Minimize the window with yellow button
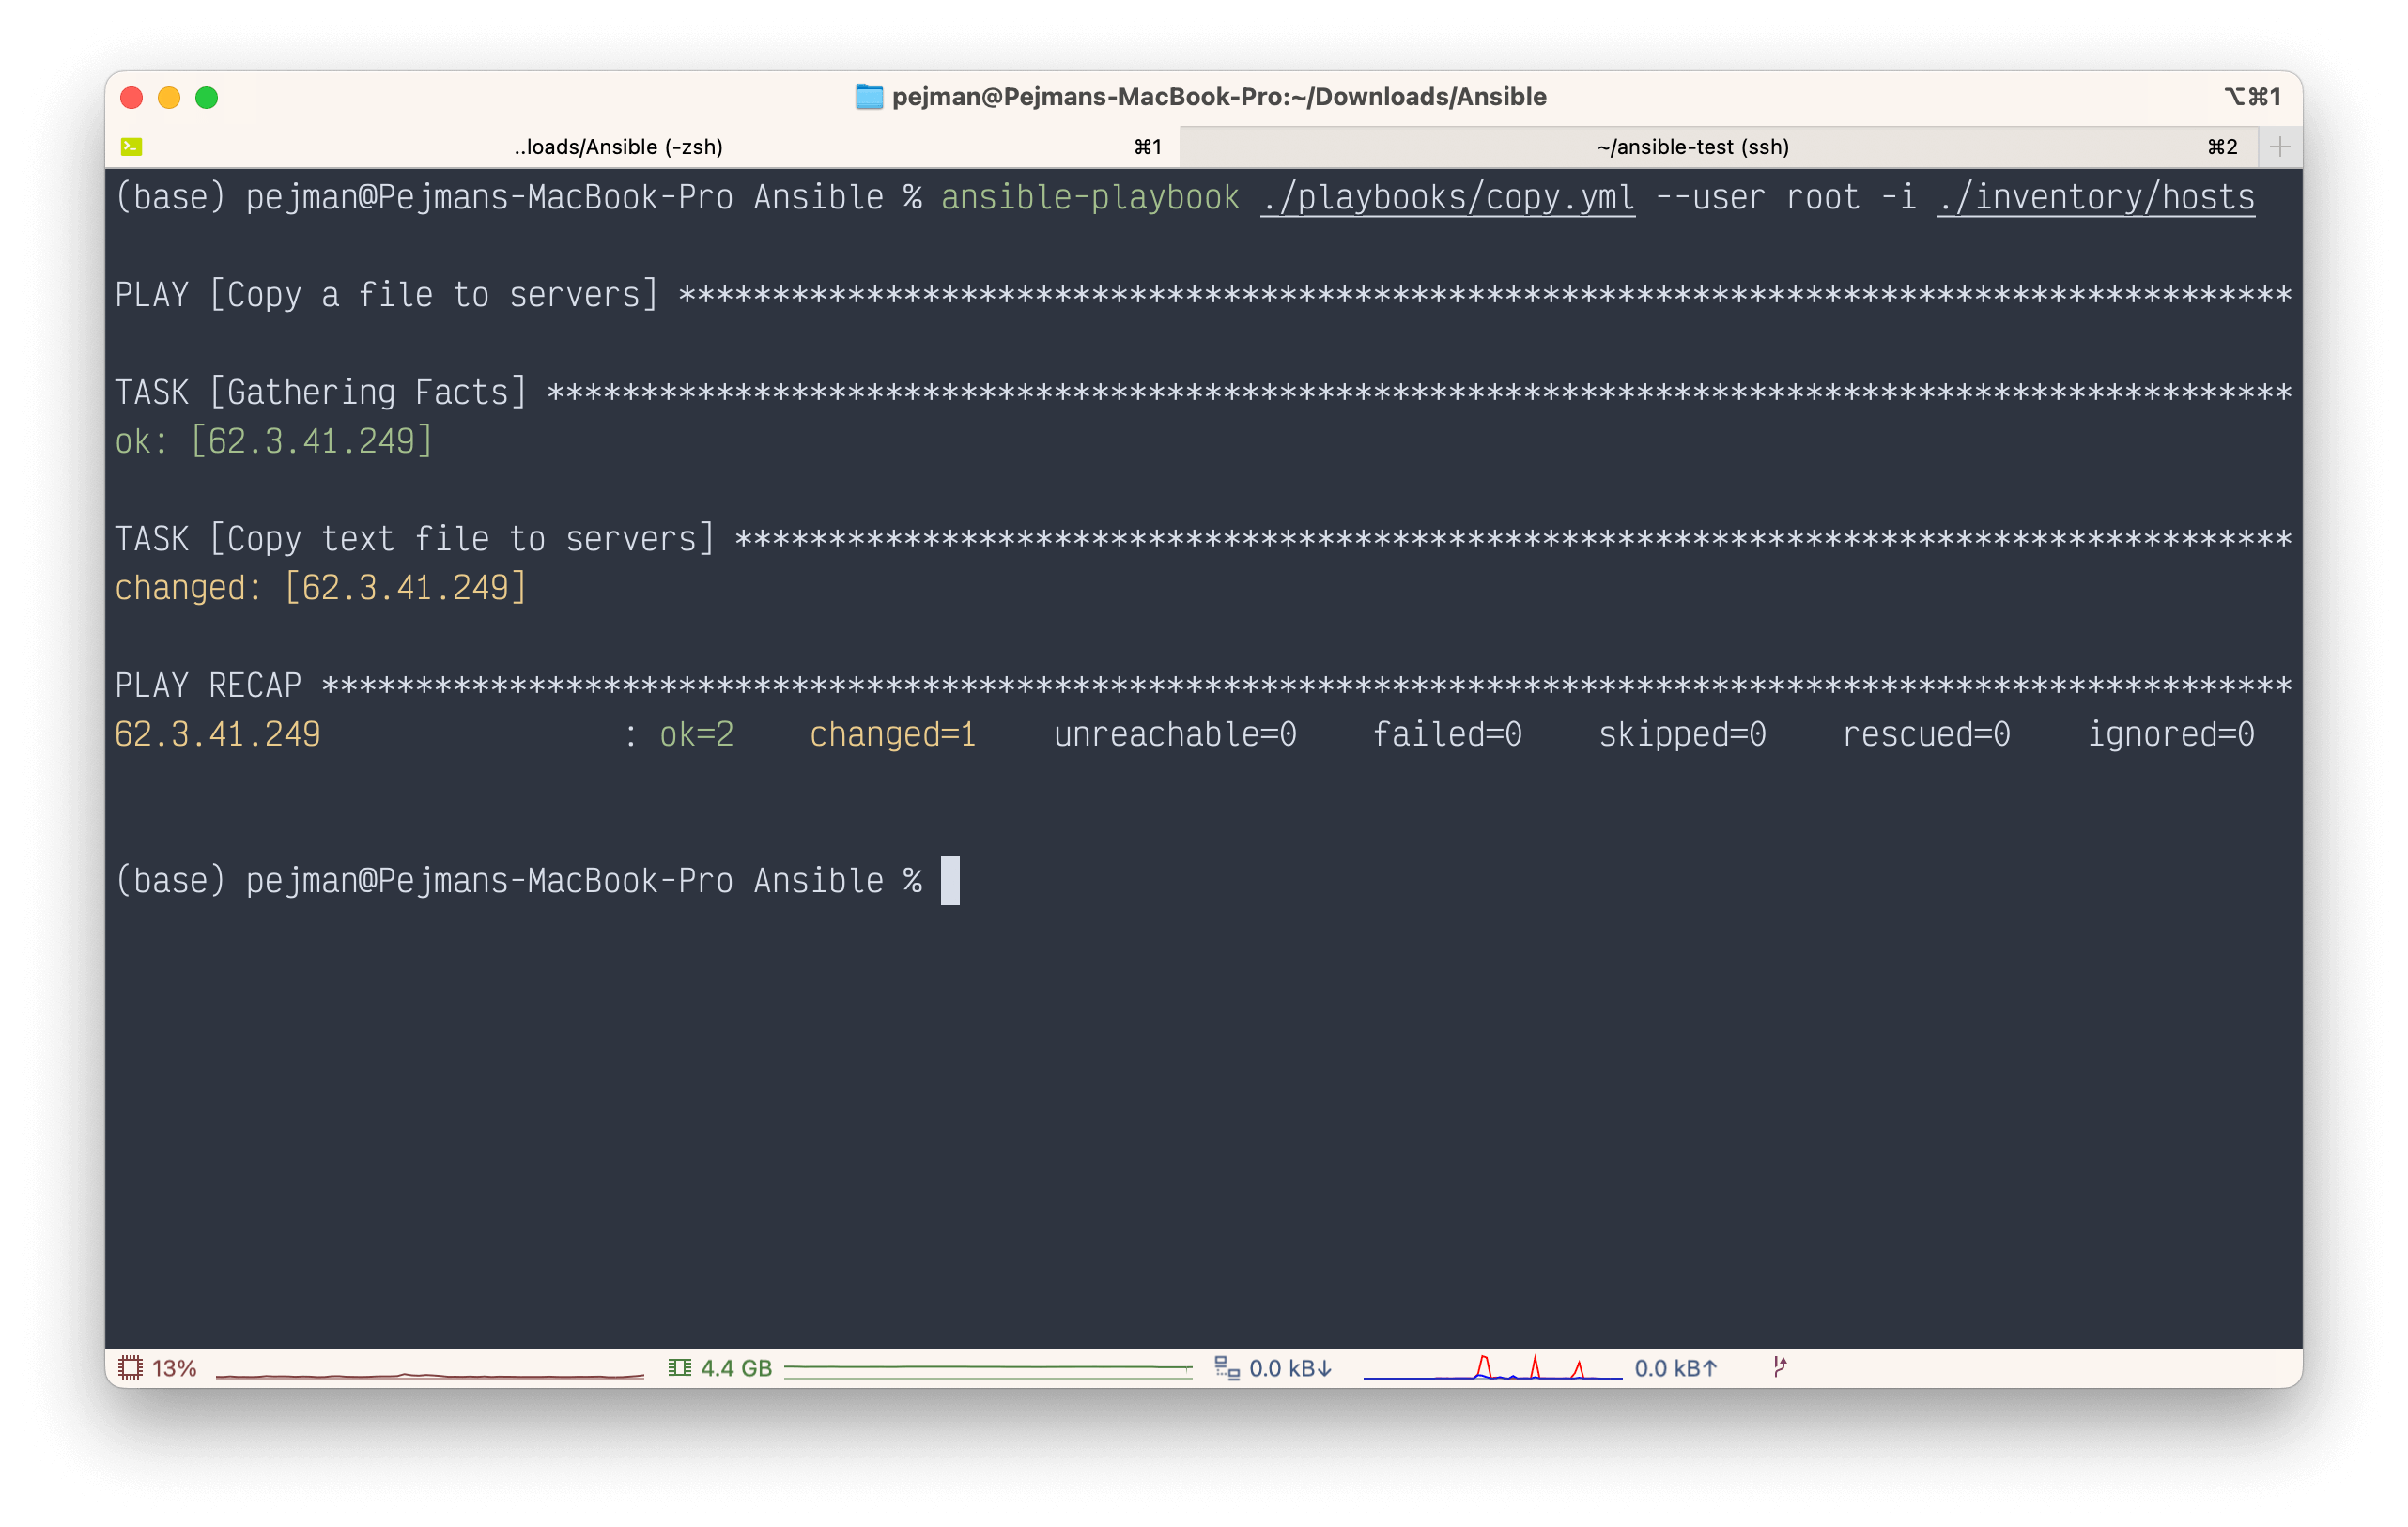2408x1527 pixels. tap(169, 97)
